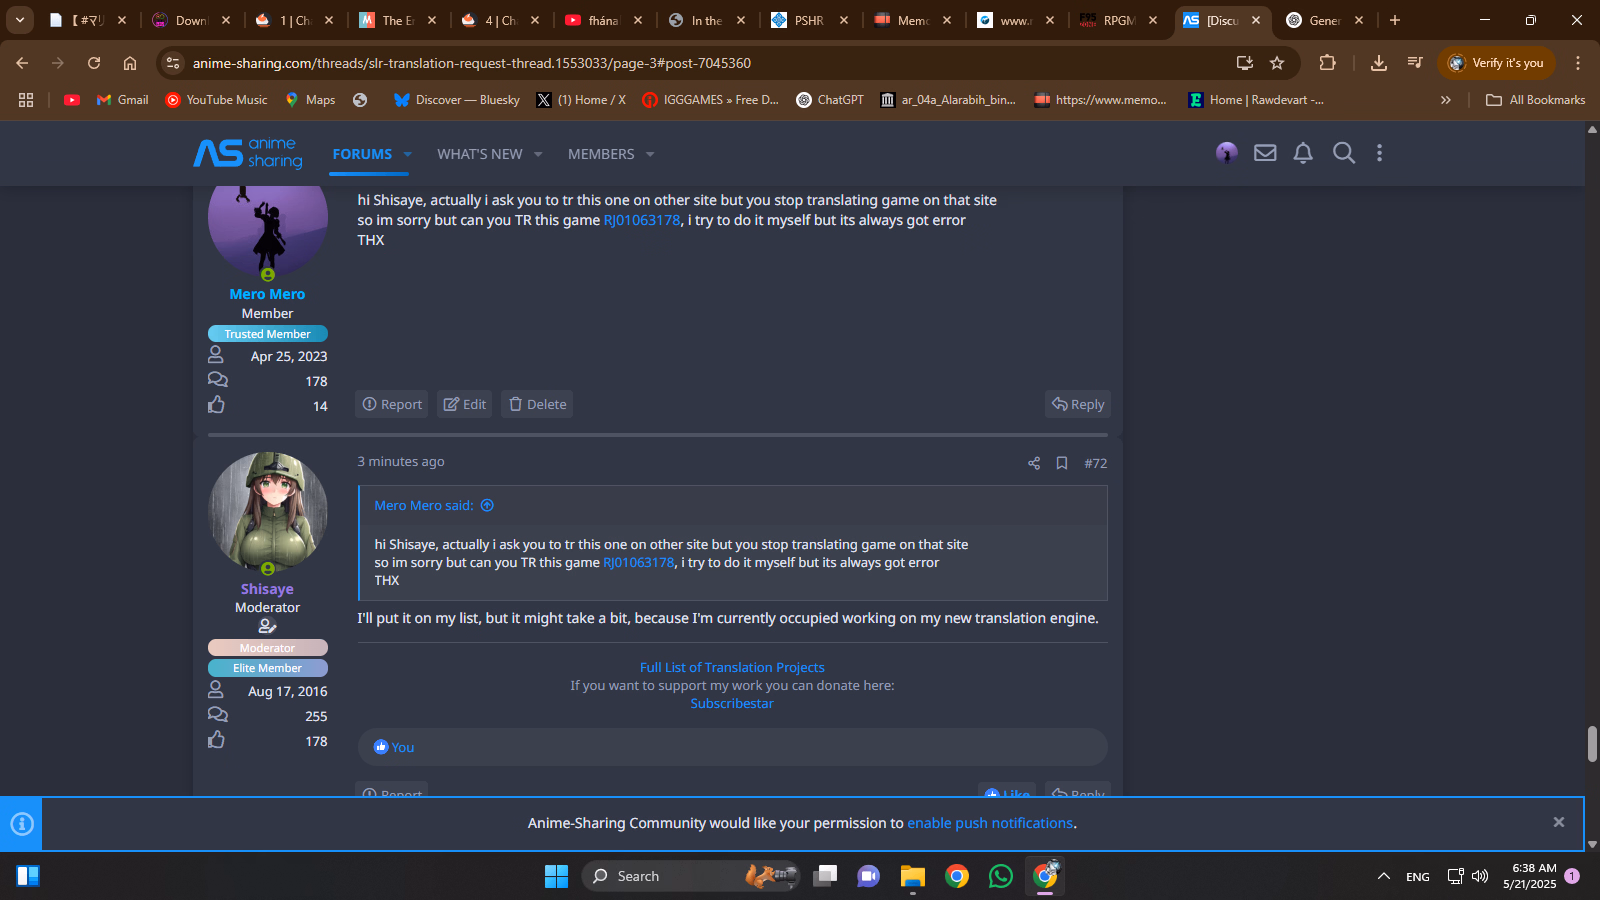The width and height of the screenshot is (1600, 900).
Task: Bookmark post #72 using the bookmark icon
Action: (1062, 463)
